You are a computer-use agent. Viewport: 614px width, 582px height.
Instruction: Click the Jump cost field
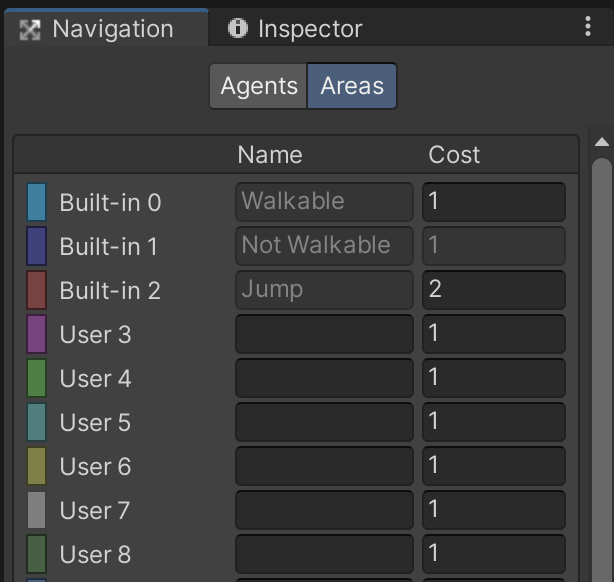pos(493,290)
